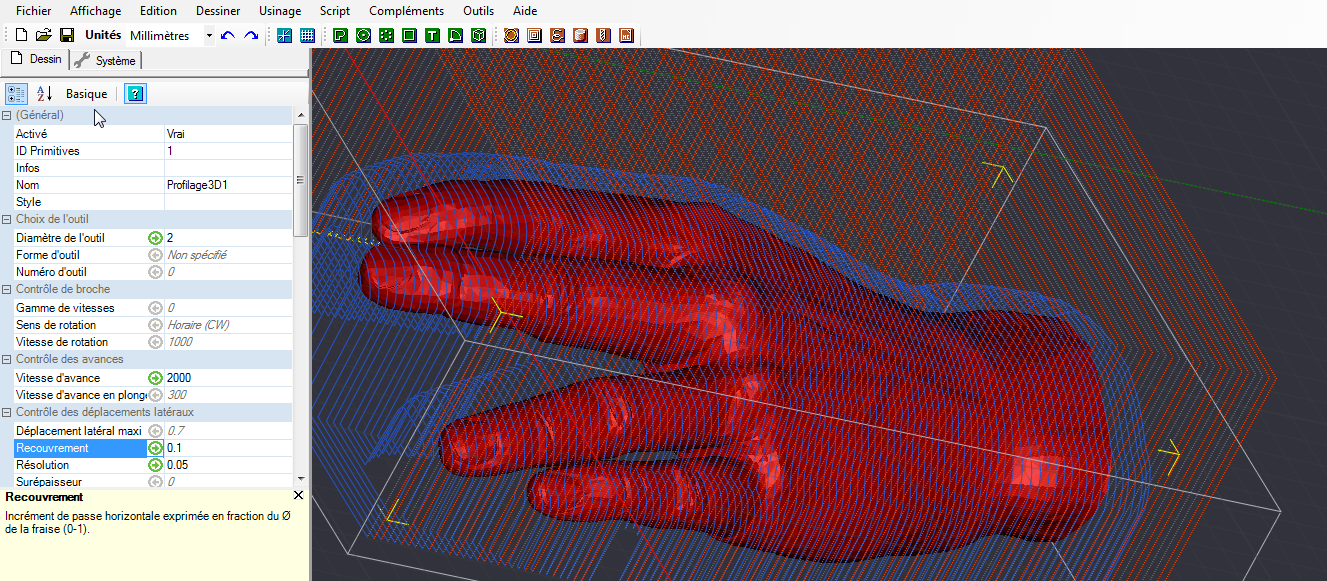Select the Style property row
Screen dimensions: 1327x581
[152, 202]
